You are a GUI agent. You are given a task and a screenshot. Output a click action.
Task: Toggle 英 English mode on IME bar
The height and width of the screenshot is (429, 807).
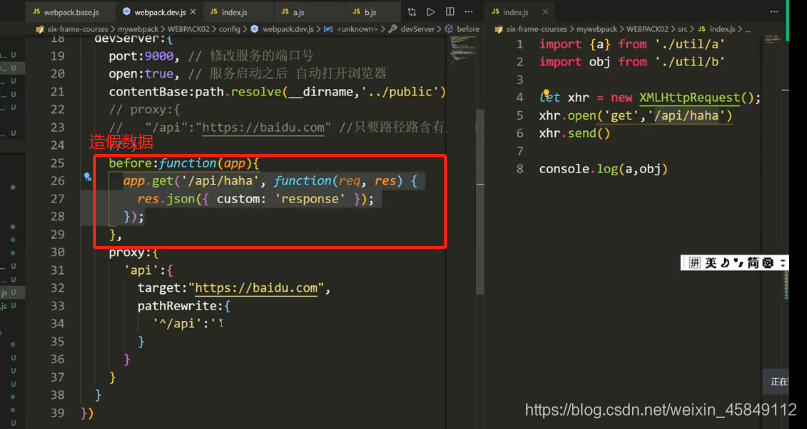pyautogui.click(x=711, y=263)
